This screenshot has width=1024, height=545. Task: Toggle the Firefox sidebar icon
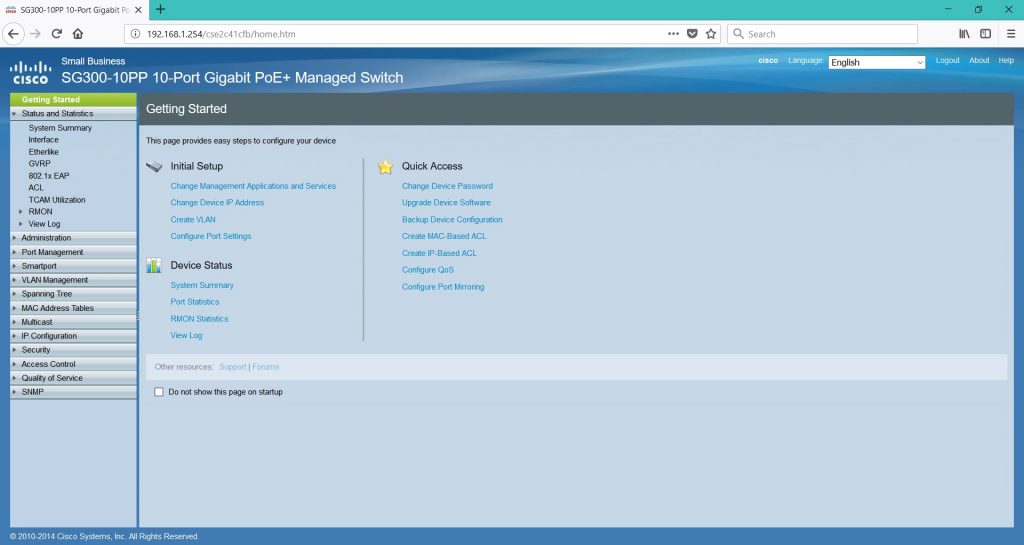(985, 34)
